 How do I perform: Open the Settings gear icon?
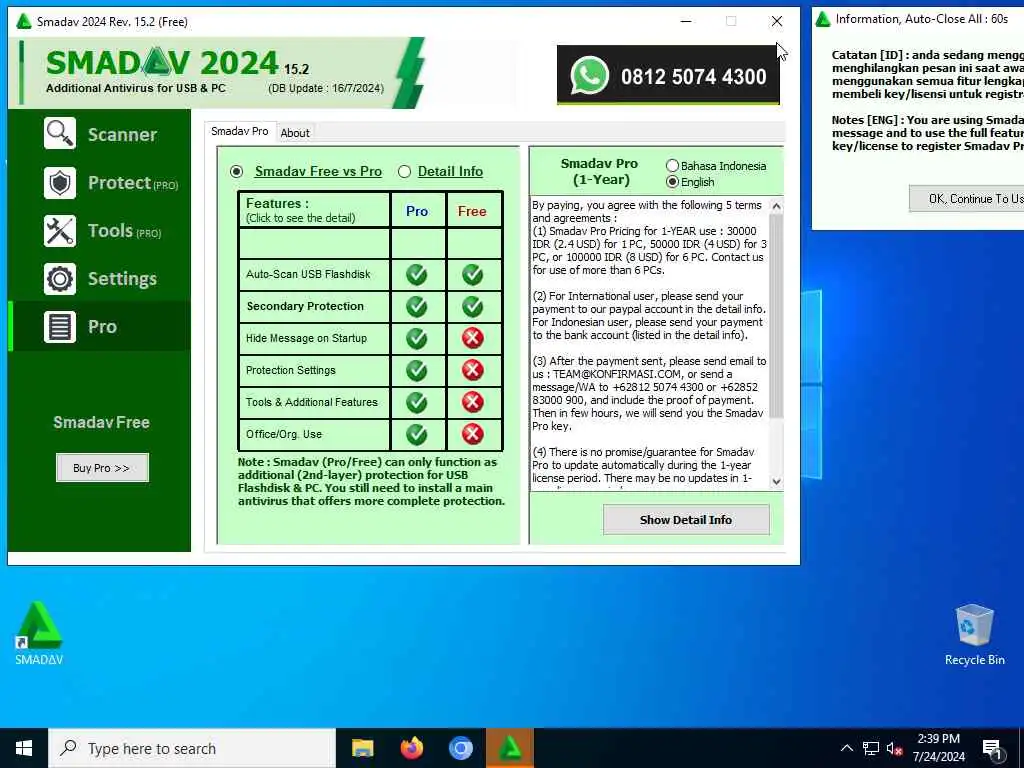[60, 278]
